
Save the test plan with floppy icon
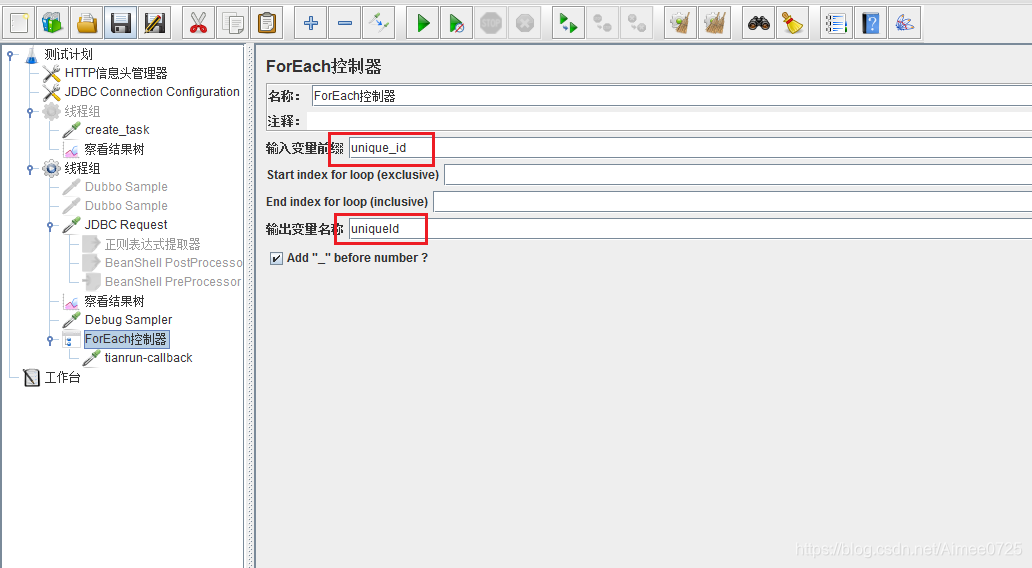coord(120,23)
